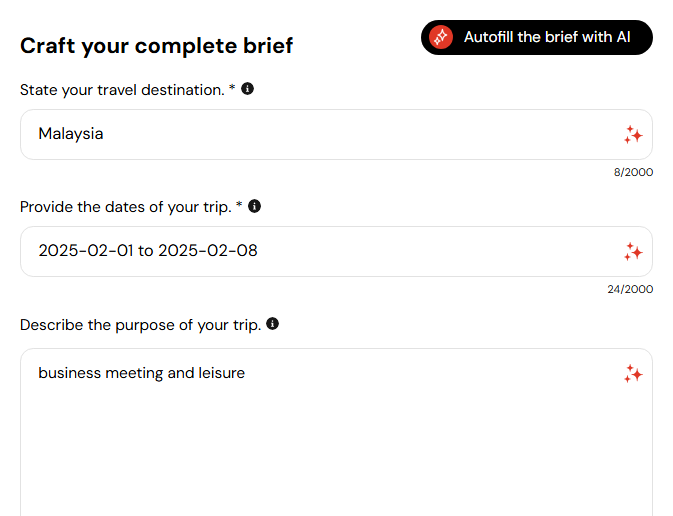Click the AI sparkle icon in Malaysia field
The image size is (673, 516).
(x=633, y=134)
